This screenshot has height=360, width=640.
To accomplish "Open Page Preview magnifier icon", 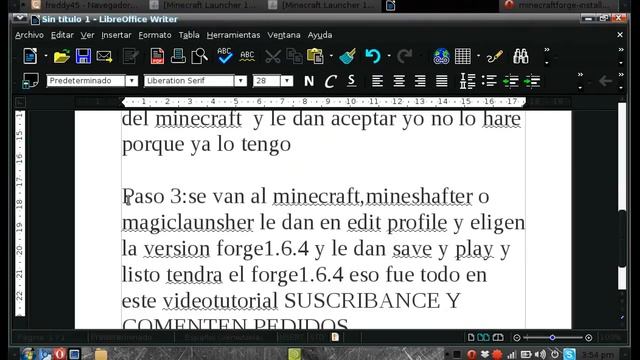I will click(200, 56).
